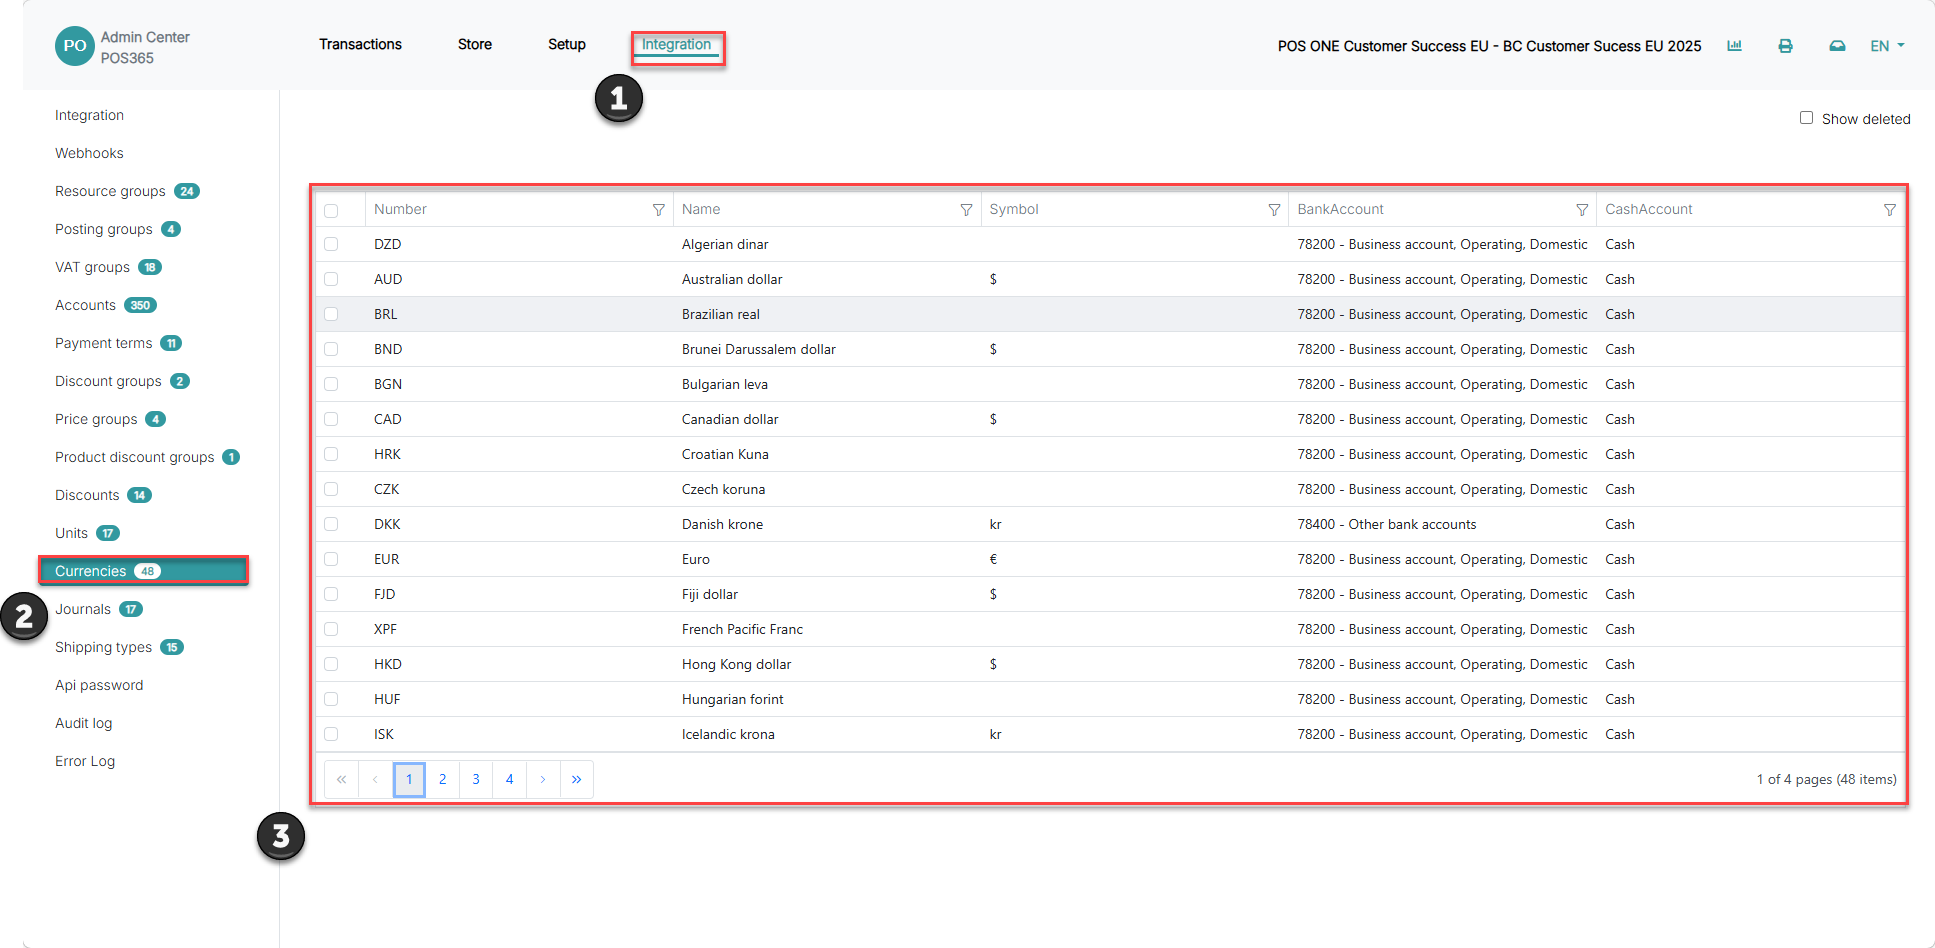Click the BGN number cell

pyautogui.click(x=388, y=384)
